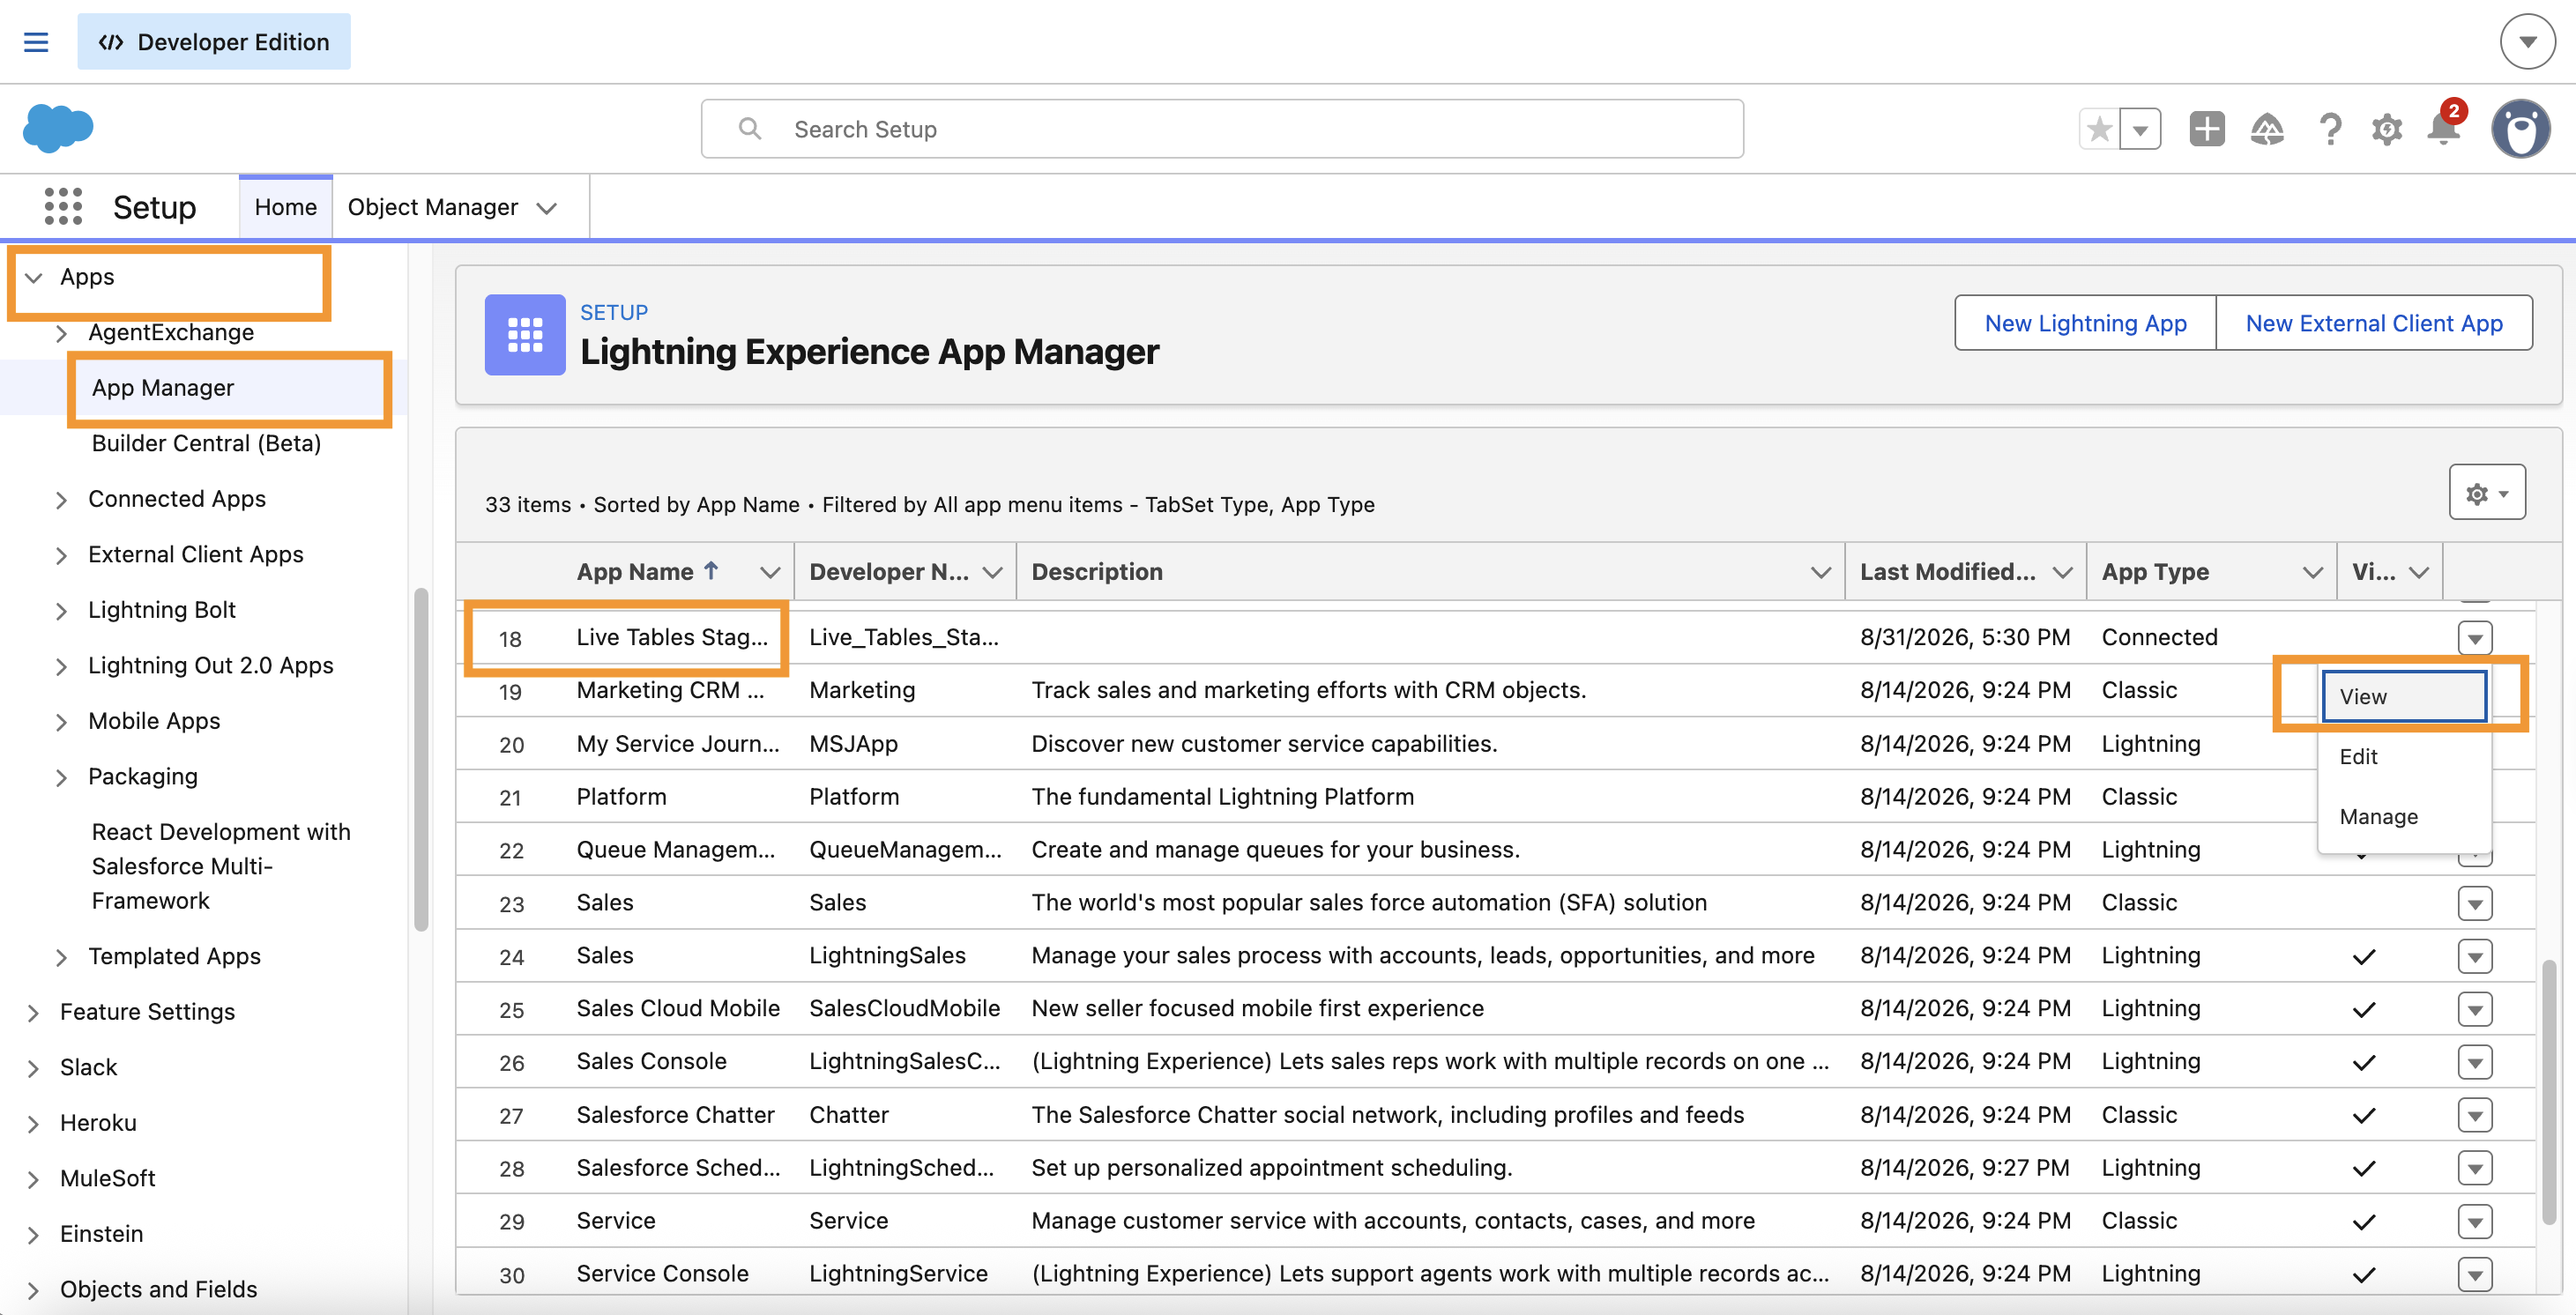Click the Salesforce cloud logo
The width and height of the screenshot is (2576, 1315).
click(x=58, y=128)
